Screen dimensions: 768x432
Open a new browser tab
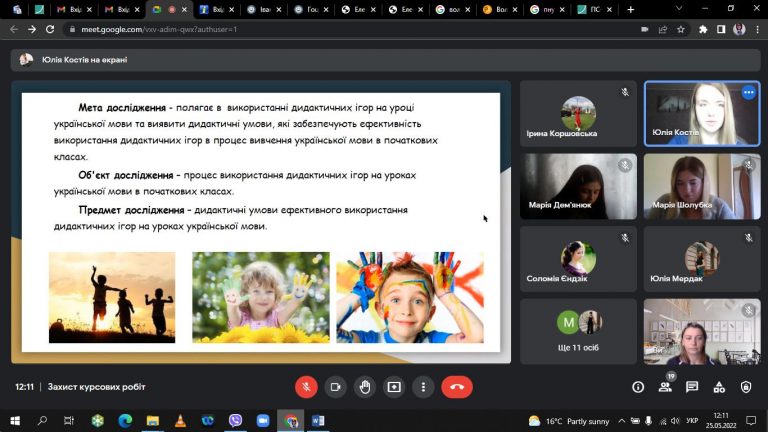[x=631, y=9]
